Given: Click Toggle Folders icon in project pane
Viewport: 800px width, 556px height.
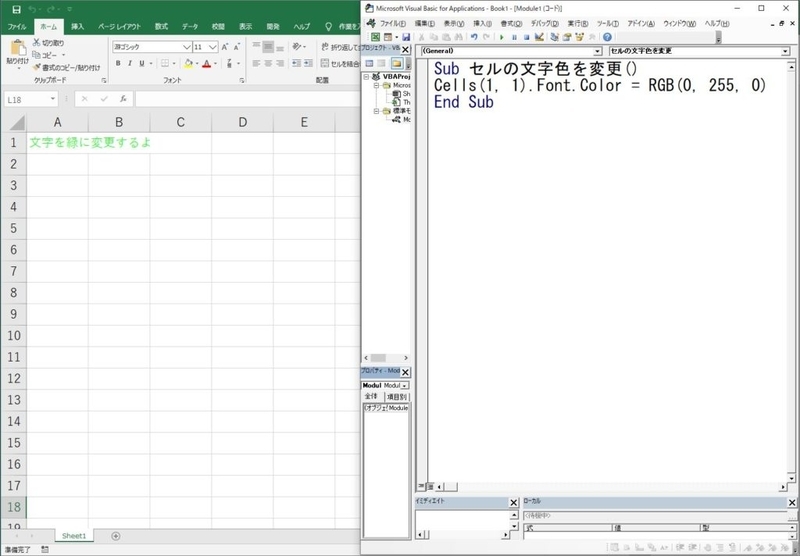Looking at the screenshot, I should pos(396,63).
